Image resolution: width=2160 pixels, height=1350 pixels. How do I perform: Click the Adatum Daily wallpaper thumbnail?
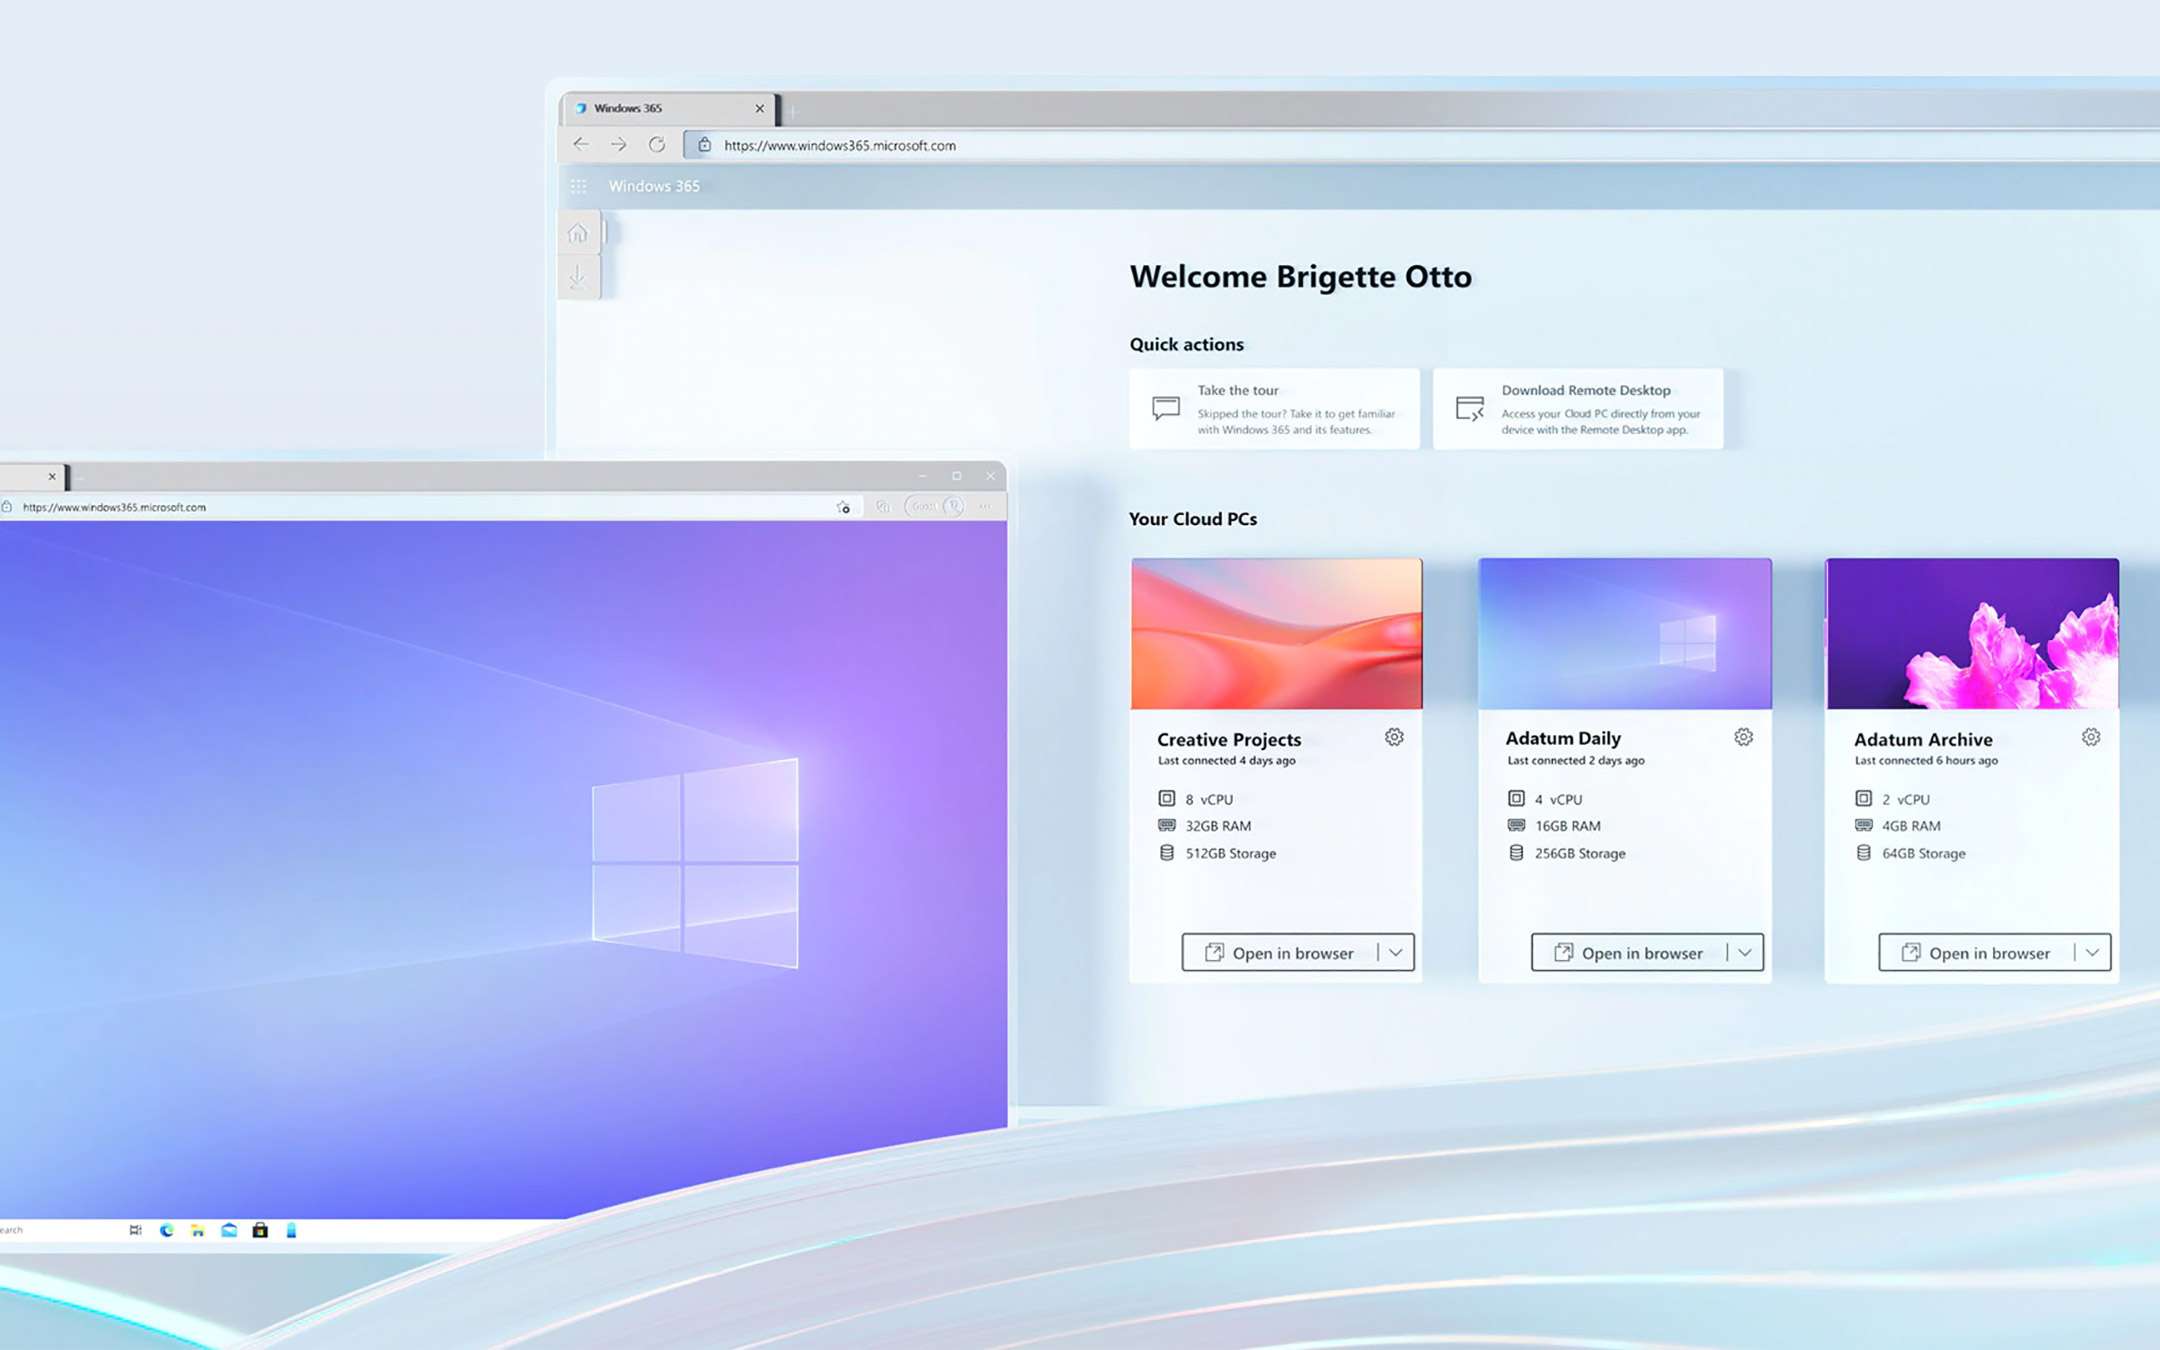click(1625, 634)
